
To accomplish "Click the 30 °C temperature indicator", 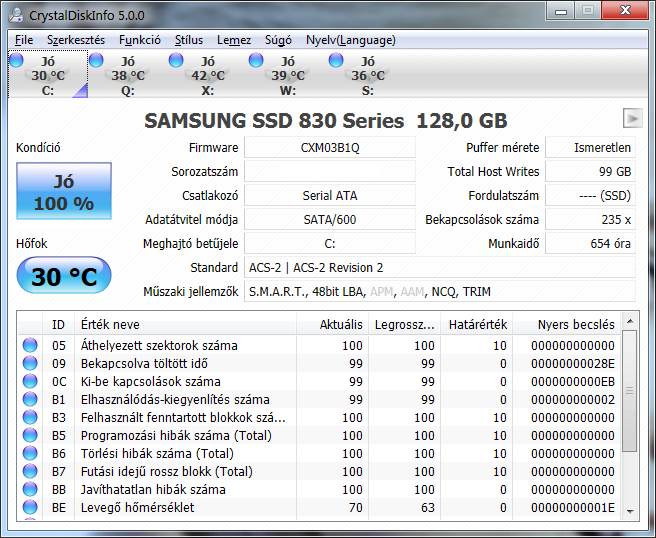I will [64, 276].
